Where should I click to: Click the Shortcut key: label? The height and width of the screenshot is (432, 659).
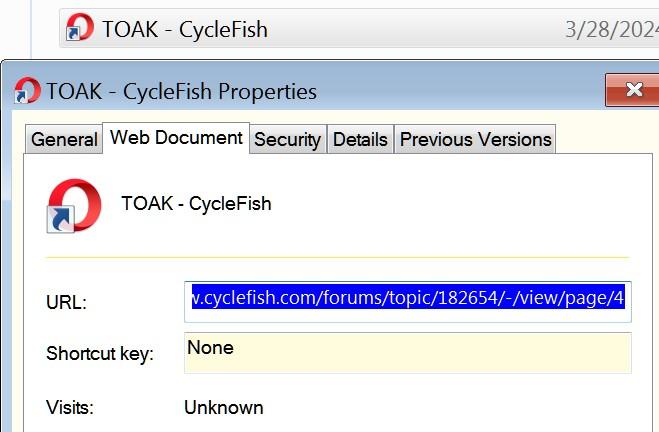[x=100, y=354]
